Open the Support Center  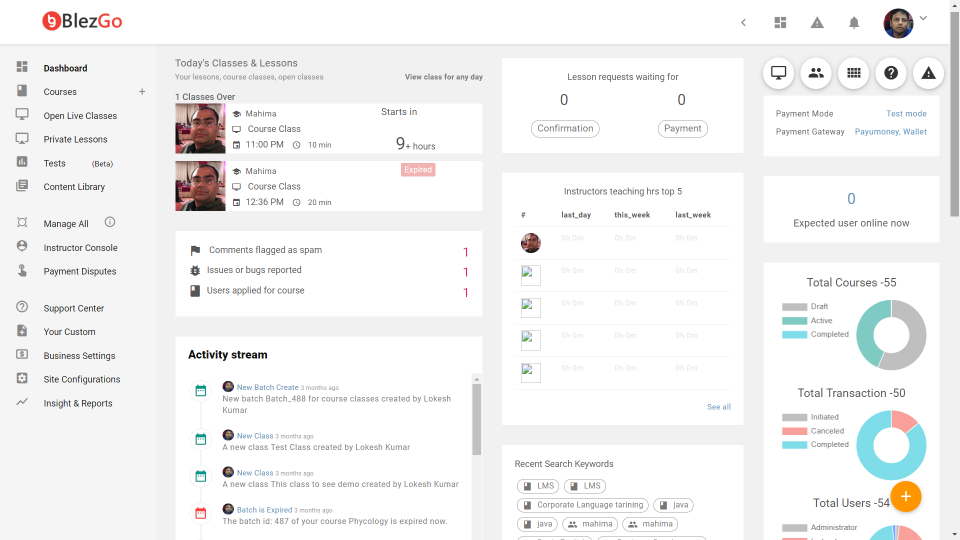click(x=73, y=309)
